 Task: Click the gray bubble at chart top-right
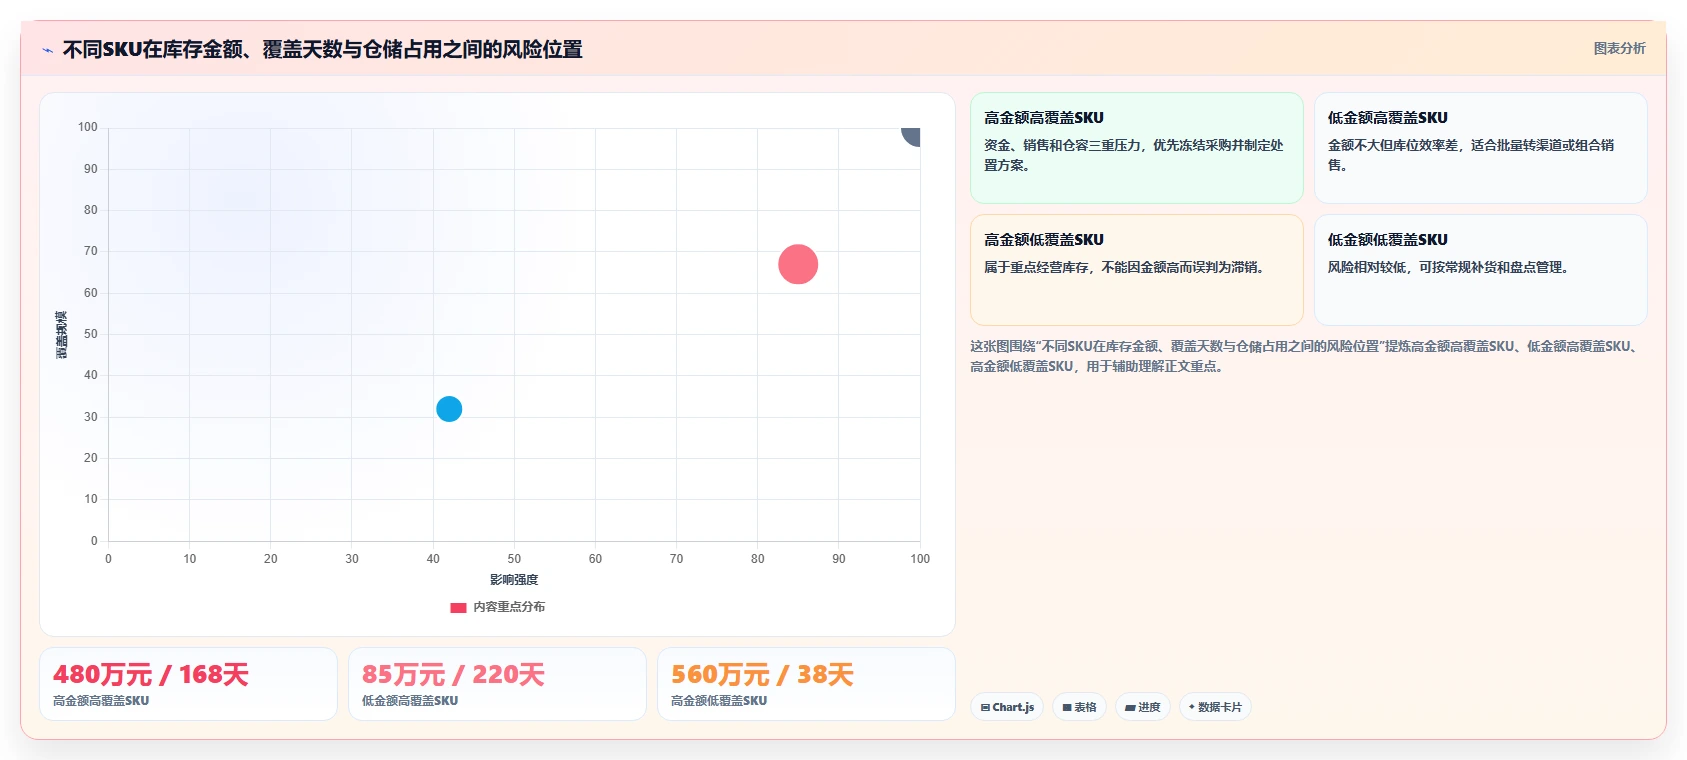click(x=911, y=136)
